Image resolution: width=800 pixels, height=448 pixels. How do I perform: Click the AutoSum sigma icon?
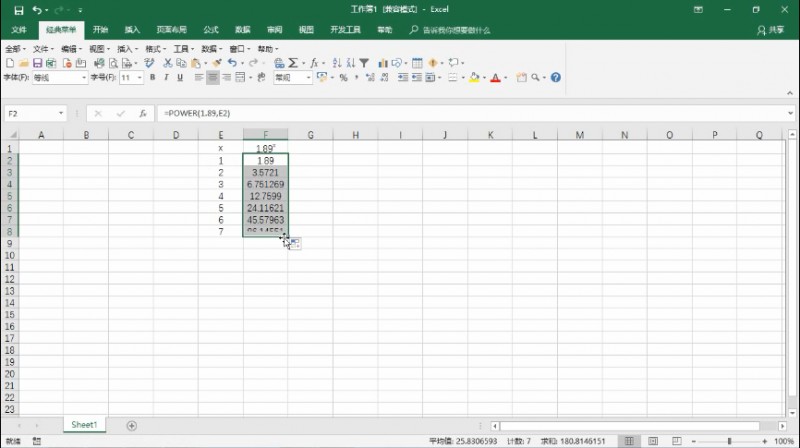293,63
